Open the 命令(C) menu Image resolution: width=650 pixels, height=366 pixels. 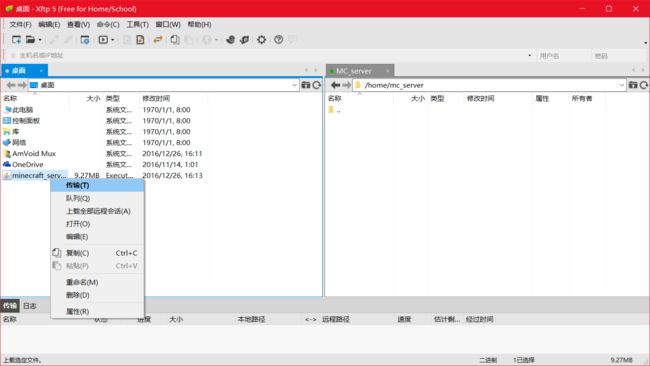(108, 24)
